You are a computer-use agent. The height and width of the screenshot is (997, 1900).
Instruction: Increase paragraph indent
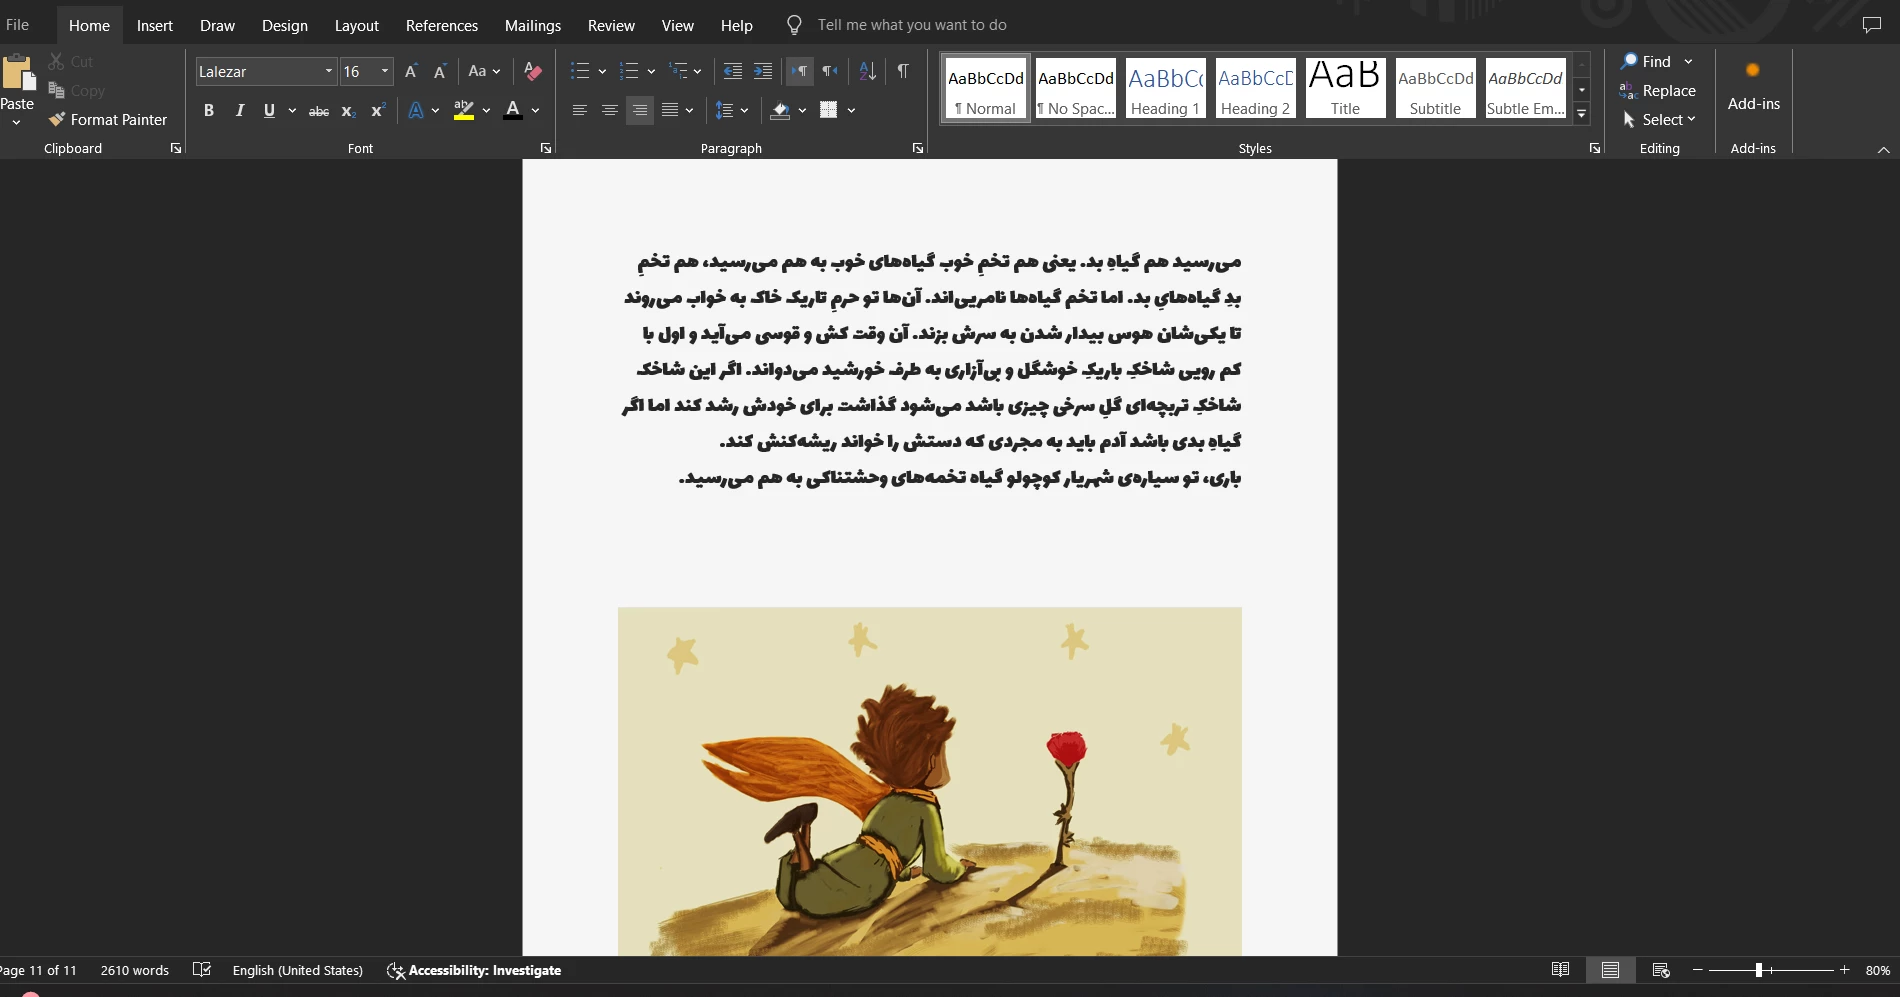point(763,71)
